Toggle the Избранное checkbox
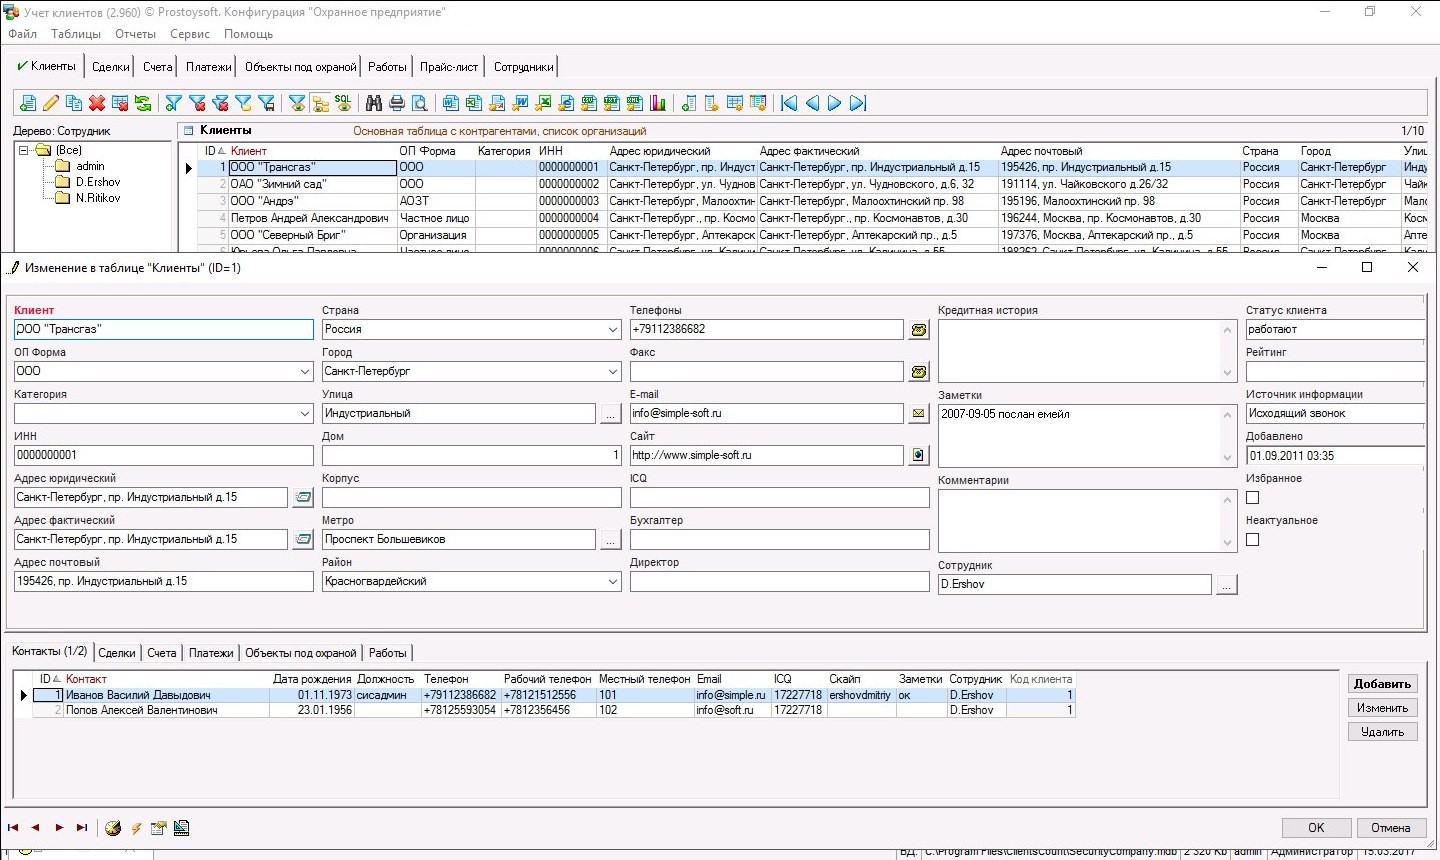The width and height of the screenshot is (1440, 860). 1253,497
